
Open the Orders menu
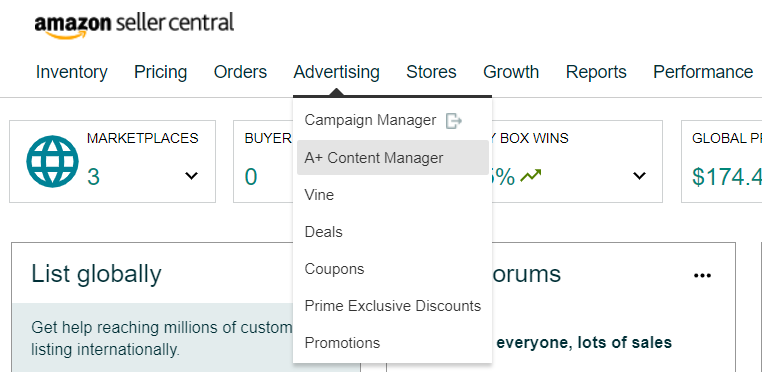pyautogui.click(x=240, y=72)
